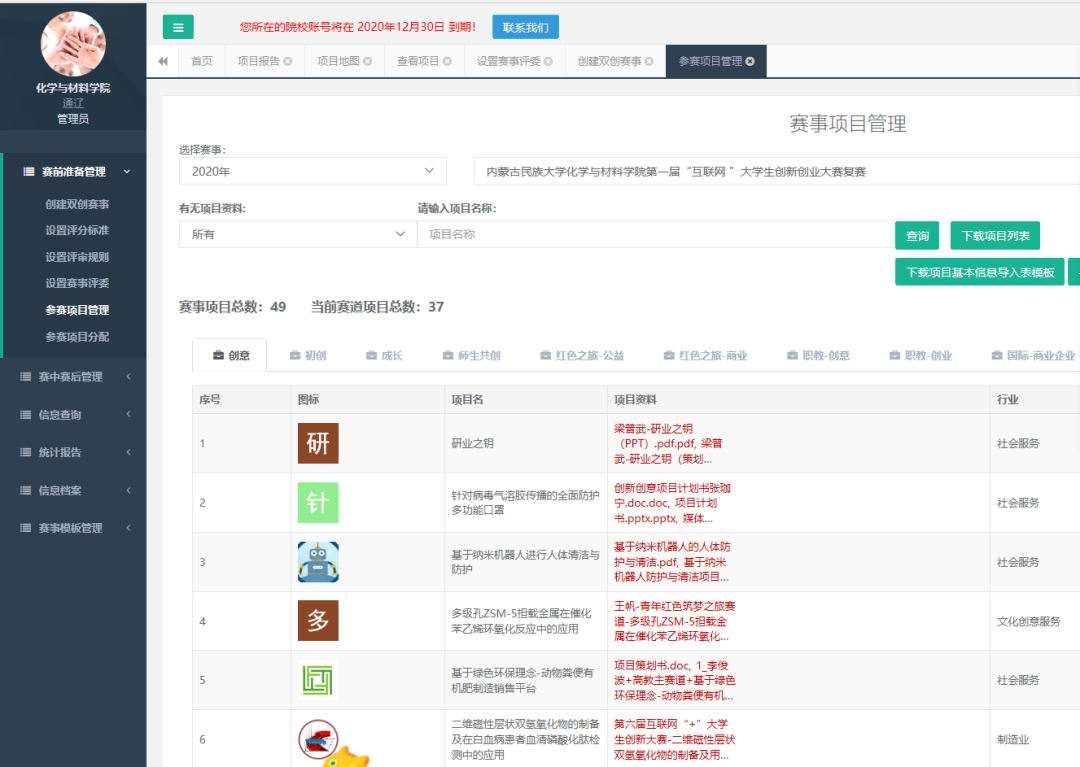Click the green 针 project icon

[x=318, y=502]
